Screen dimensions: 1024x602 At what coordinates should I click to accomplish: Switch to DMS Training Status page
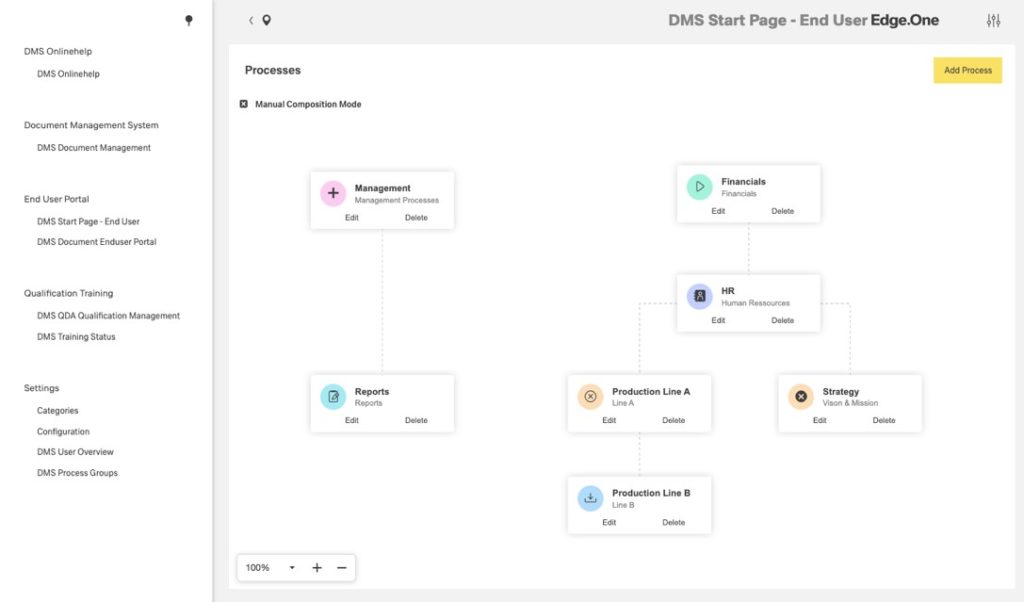[77, 336]
